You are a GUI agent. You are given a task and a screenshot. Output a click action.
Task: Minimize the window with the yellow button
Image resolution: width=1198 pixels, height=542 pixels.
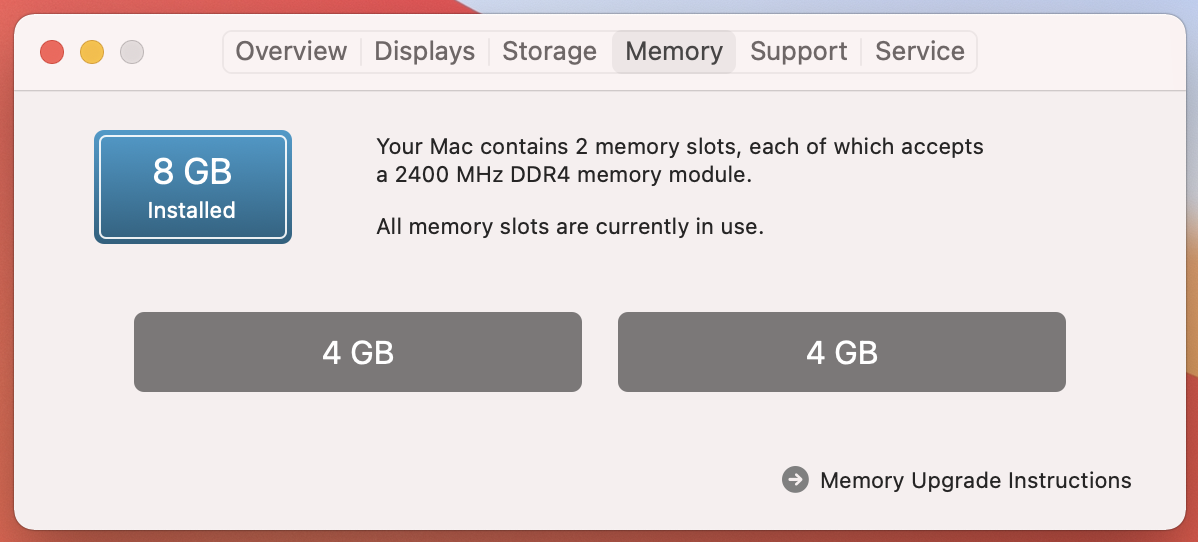[x=92, y=52]
